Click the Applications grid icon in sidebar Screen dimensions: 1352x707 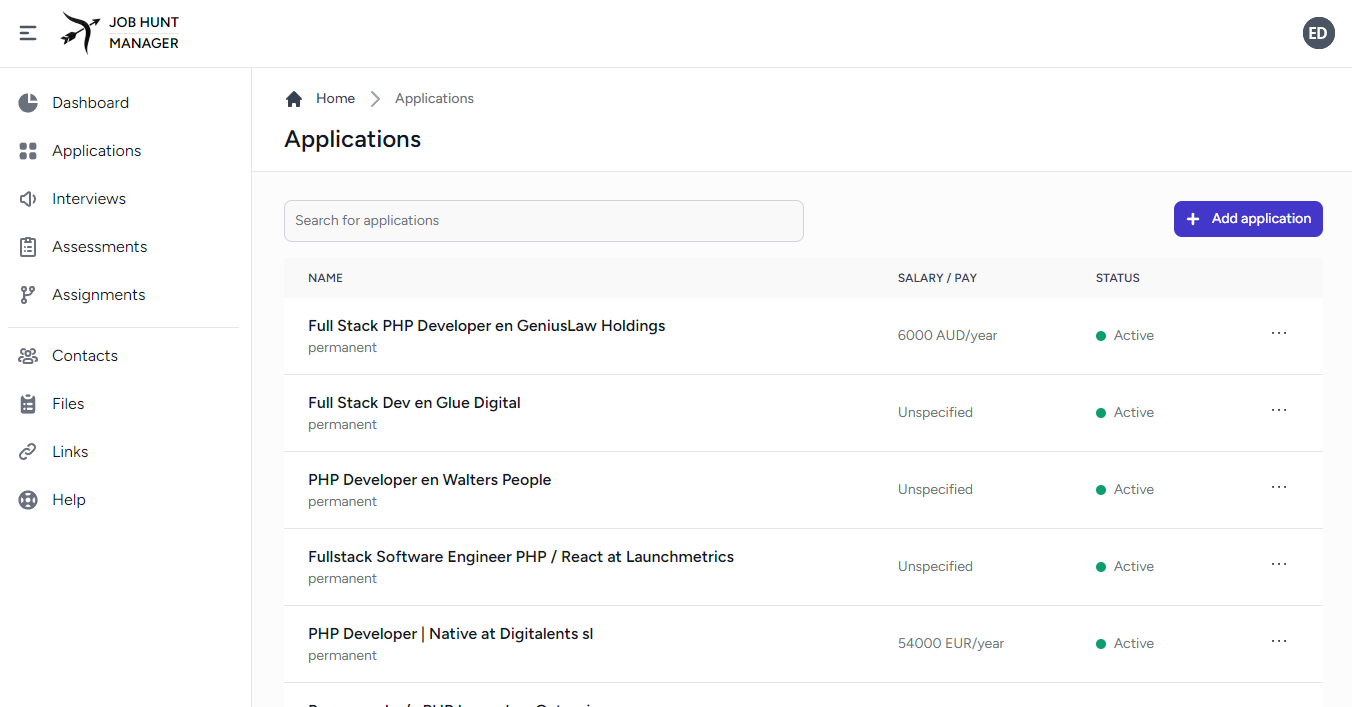pyautogui.click(x=28, y=151)
